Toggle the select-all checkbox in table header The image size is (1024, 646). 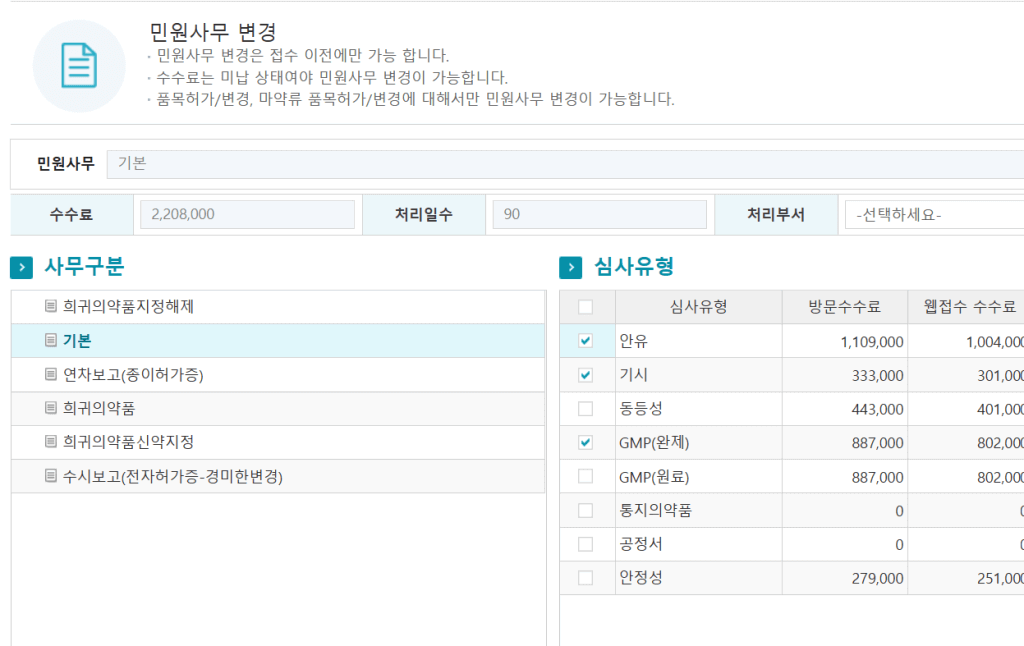[x=586, y=307]
